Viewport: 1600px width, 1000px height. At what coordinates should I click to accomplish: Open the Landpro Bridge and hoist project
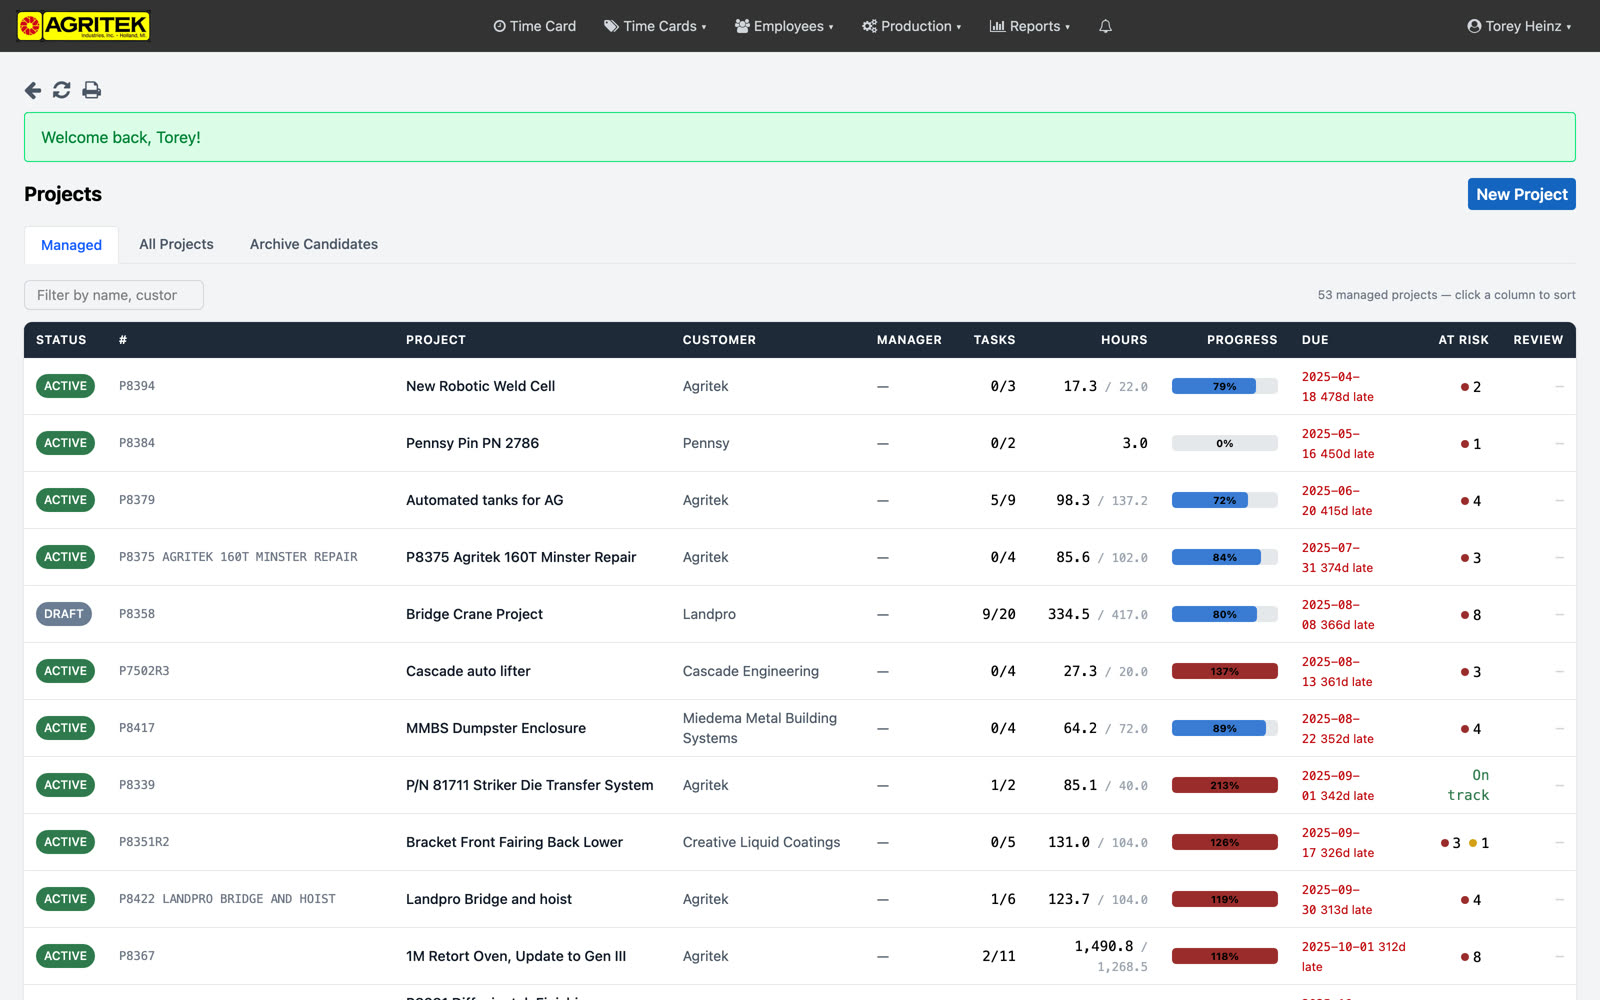[x=489, y=899]
